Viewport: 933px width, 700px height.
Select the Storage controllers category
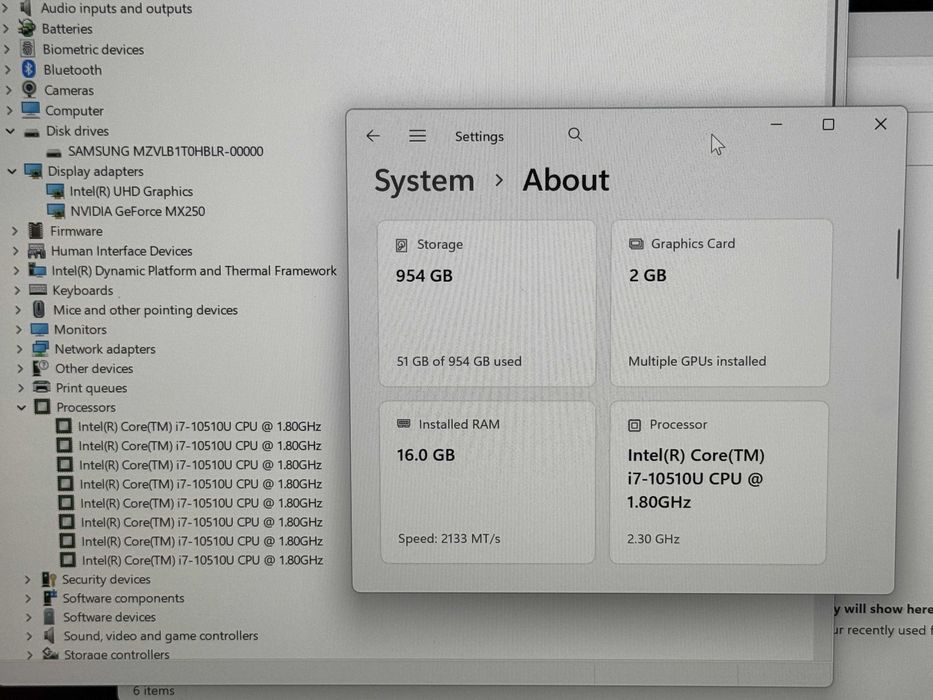click(117, 654)
